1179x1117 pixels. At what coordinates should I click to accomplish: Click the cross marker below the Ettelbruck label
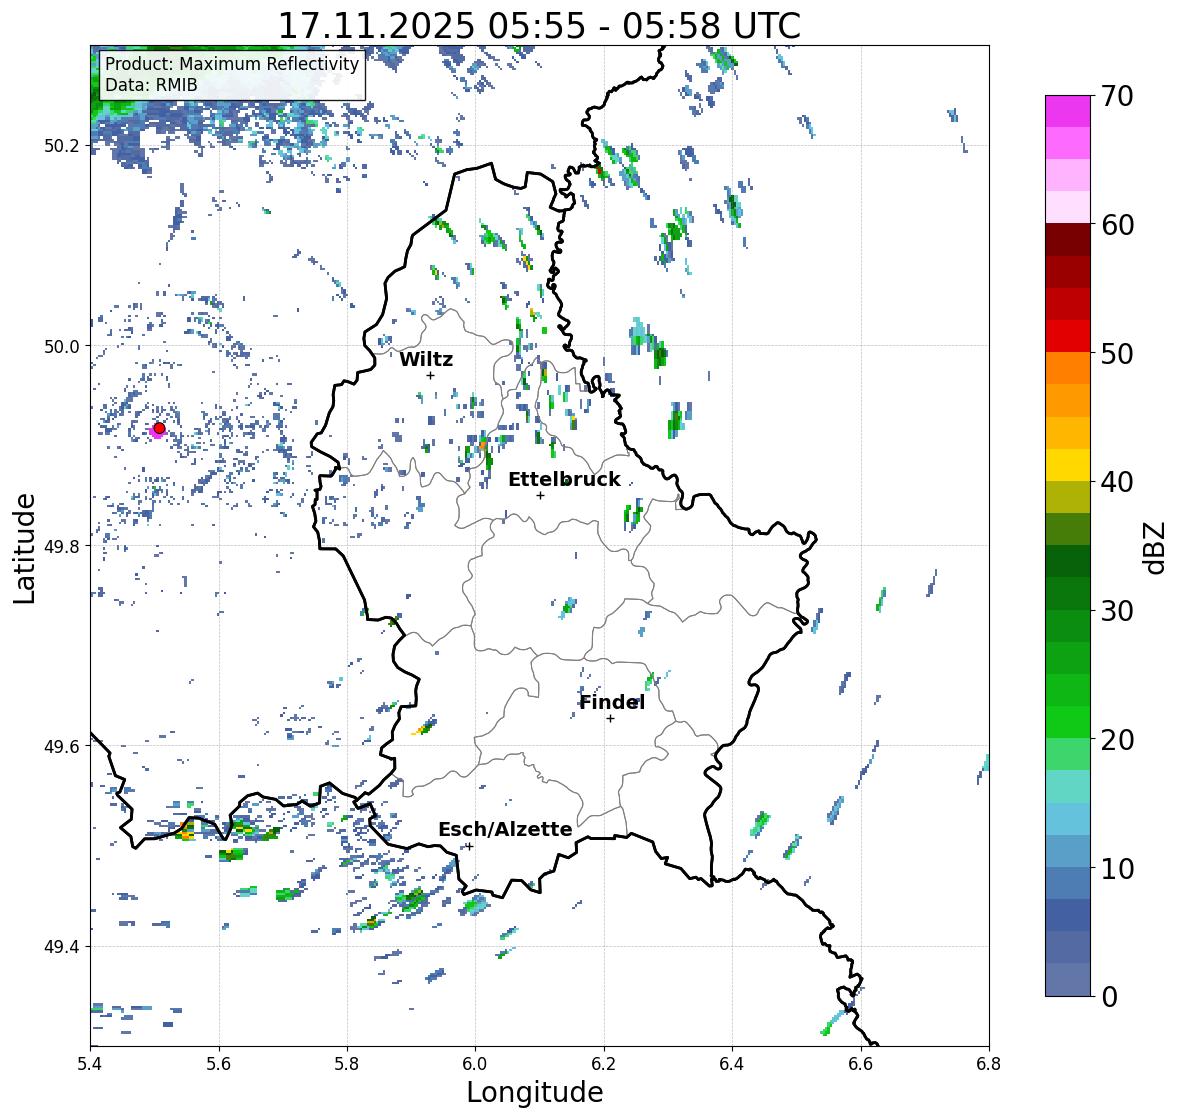click(x=540, y=495)
